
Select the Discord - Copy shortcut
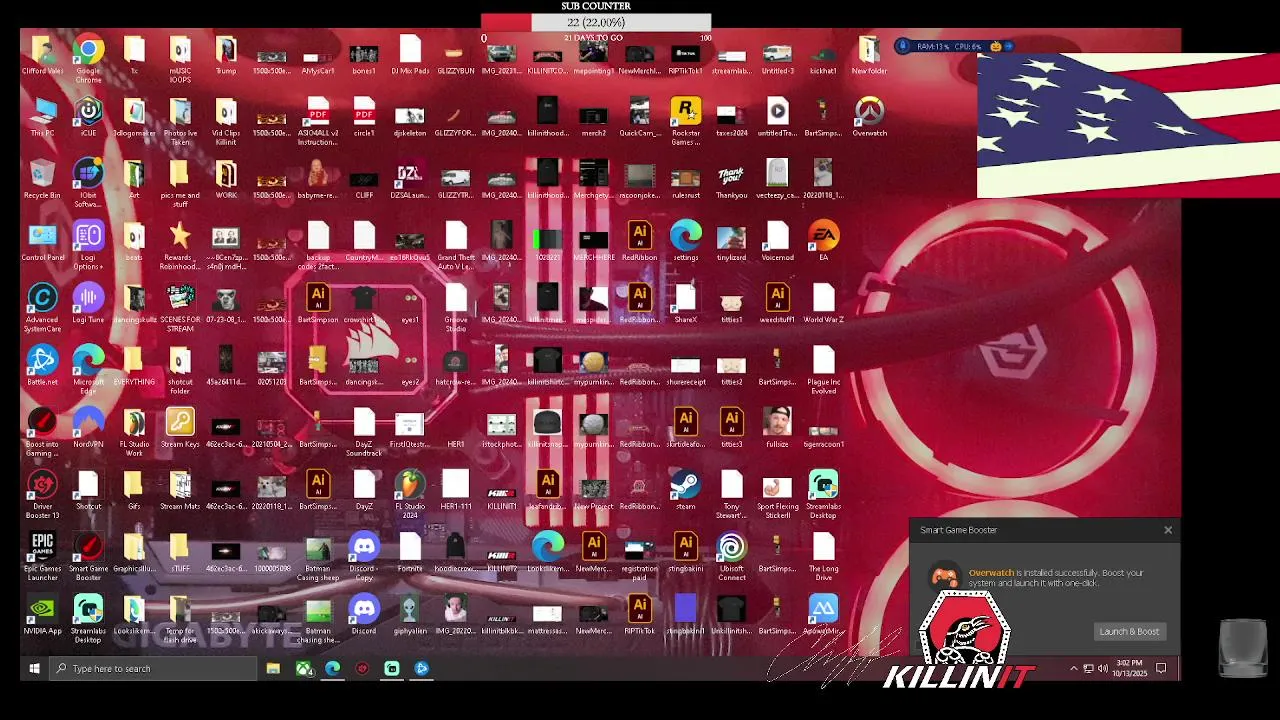coord(364,556)
